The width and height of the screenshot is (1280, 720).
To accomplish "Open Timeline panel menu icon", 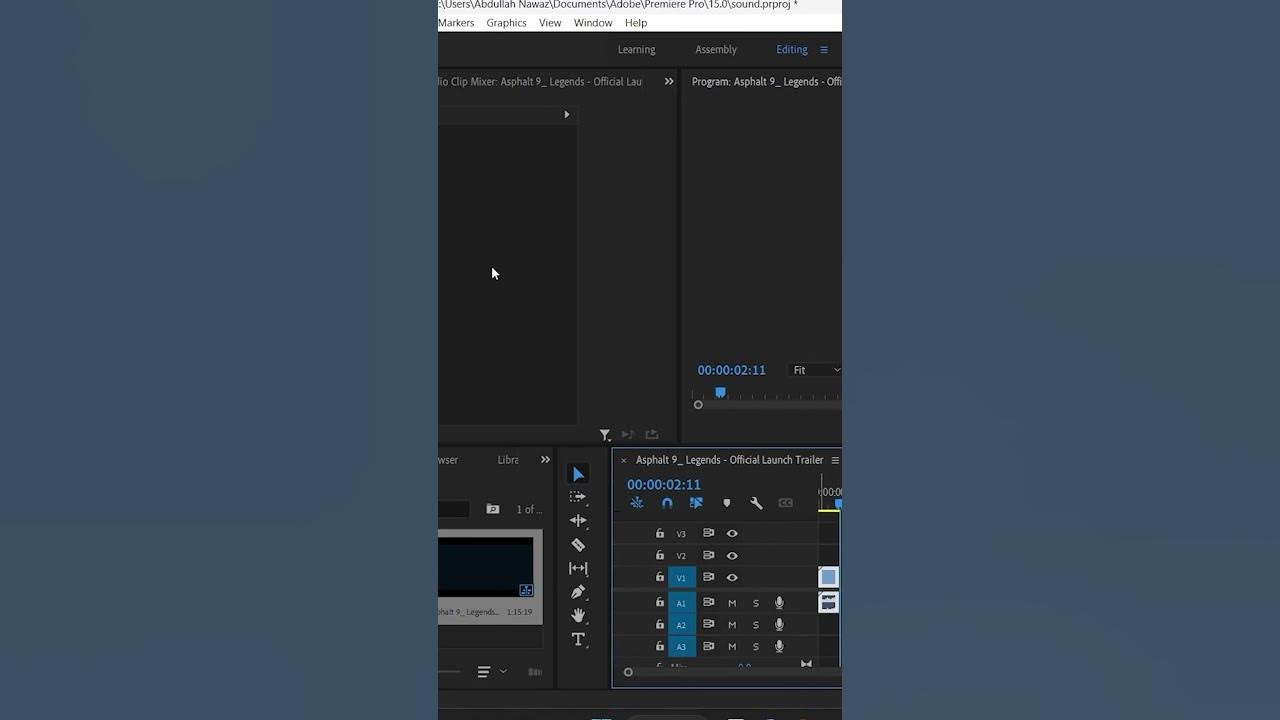I will [x=835, y=460].
